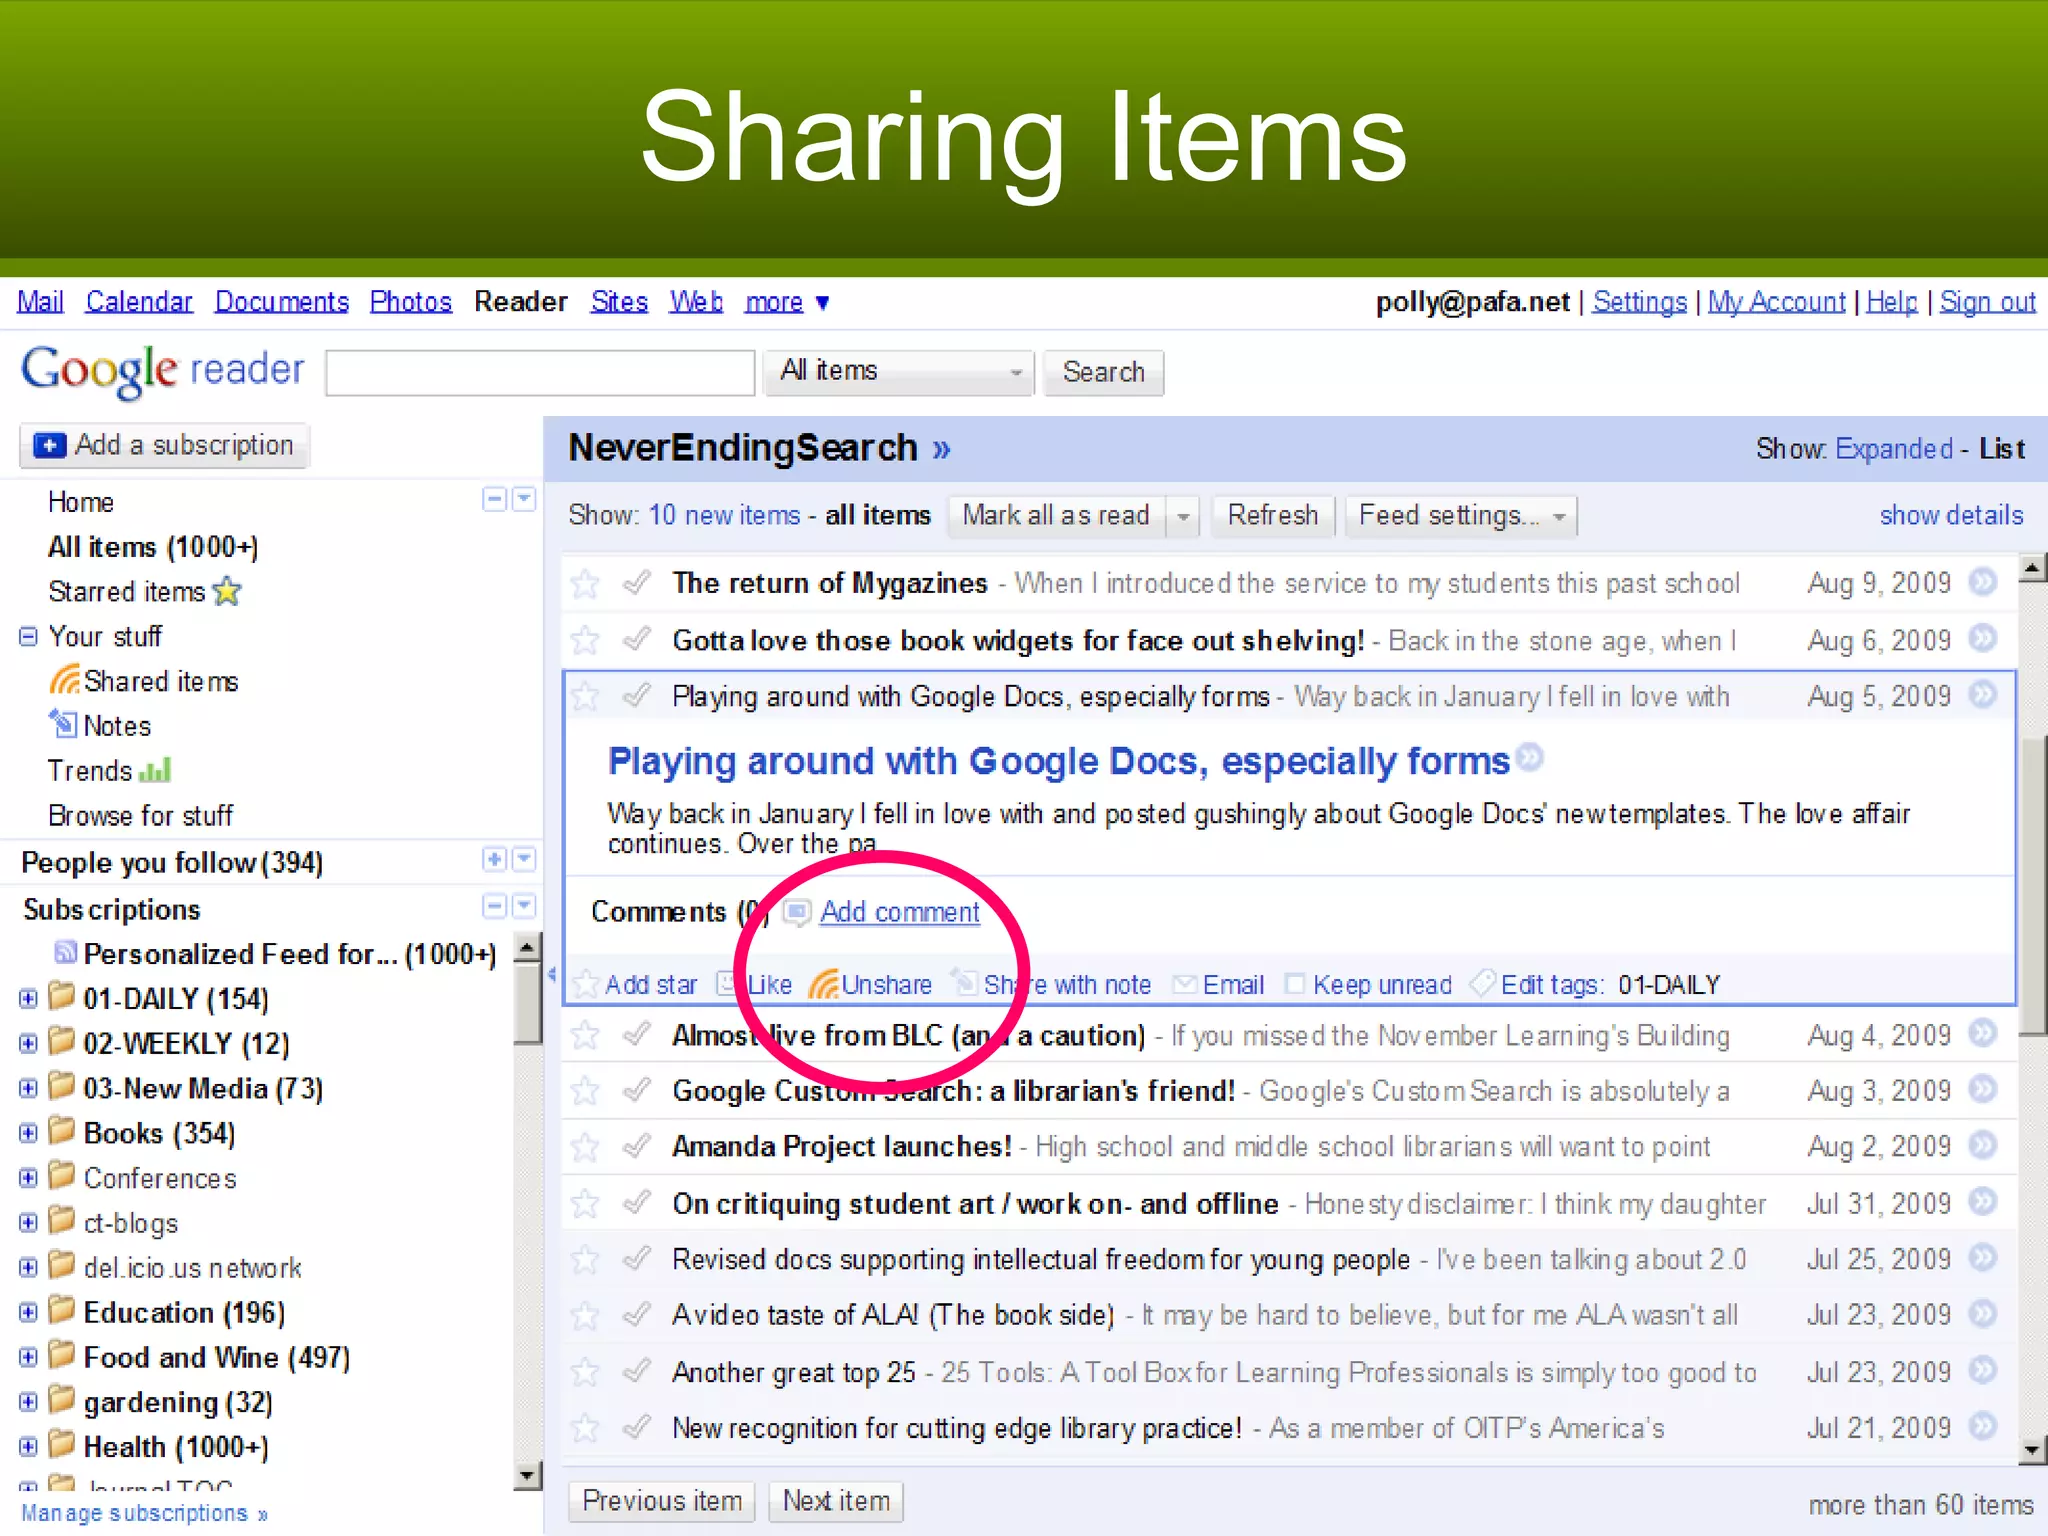This screenshot has width=2048, height=1536.
Task: Open original page arrow for Aug 6, 2009 item
Action: click(1982, 638)
